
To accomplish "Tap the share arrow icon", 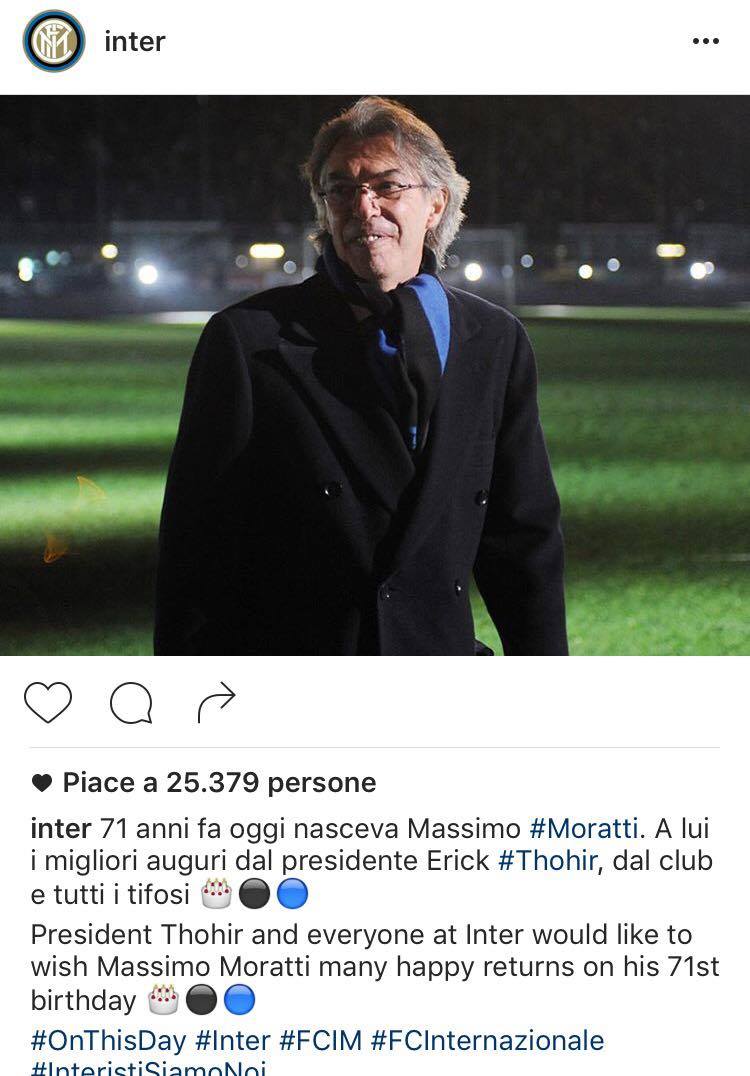I will (x=216, y=702).
